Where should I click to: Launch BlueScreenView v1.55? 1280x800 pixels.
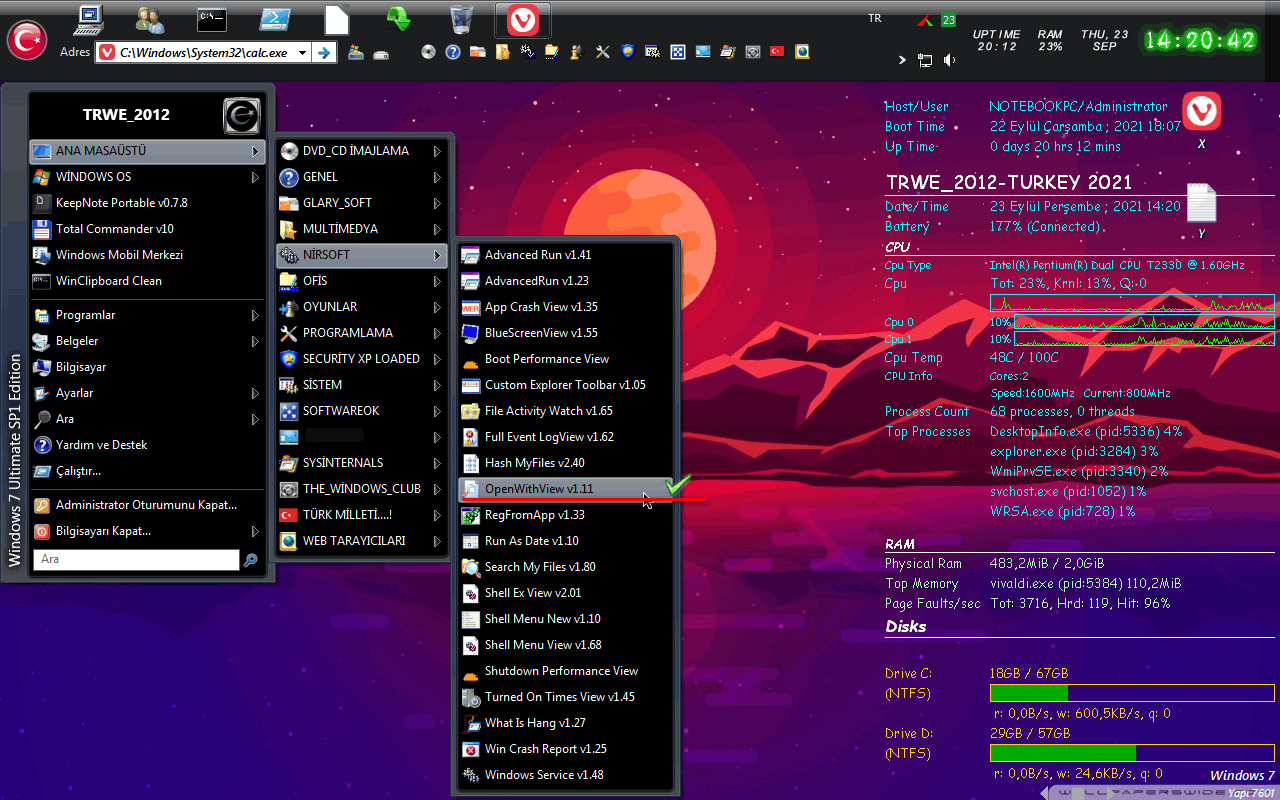click(568, 333)
